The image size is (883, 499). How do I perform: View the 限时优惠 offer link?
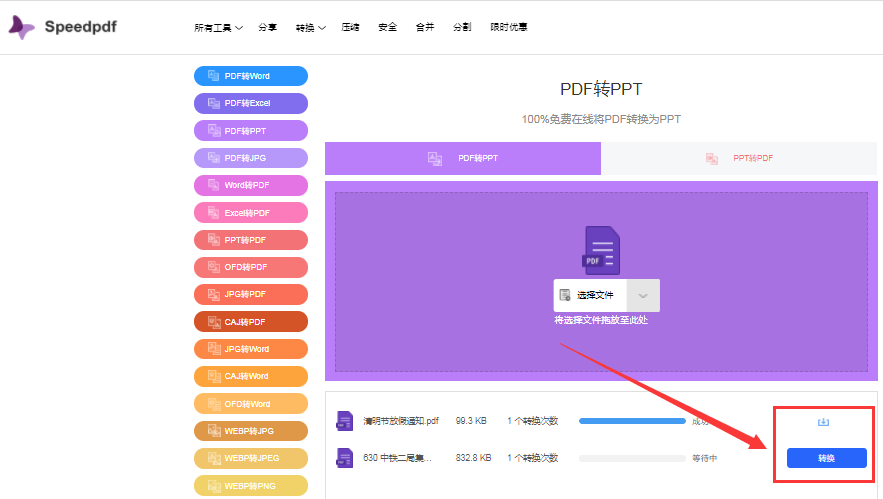[509, 27]
